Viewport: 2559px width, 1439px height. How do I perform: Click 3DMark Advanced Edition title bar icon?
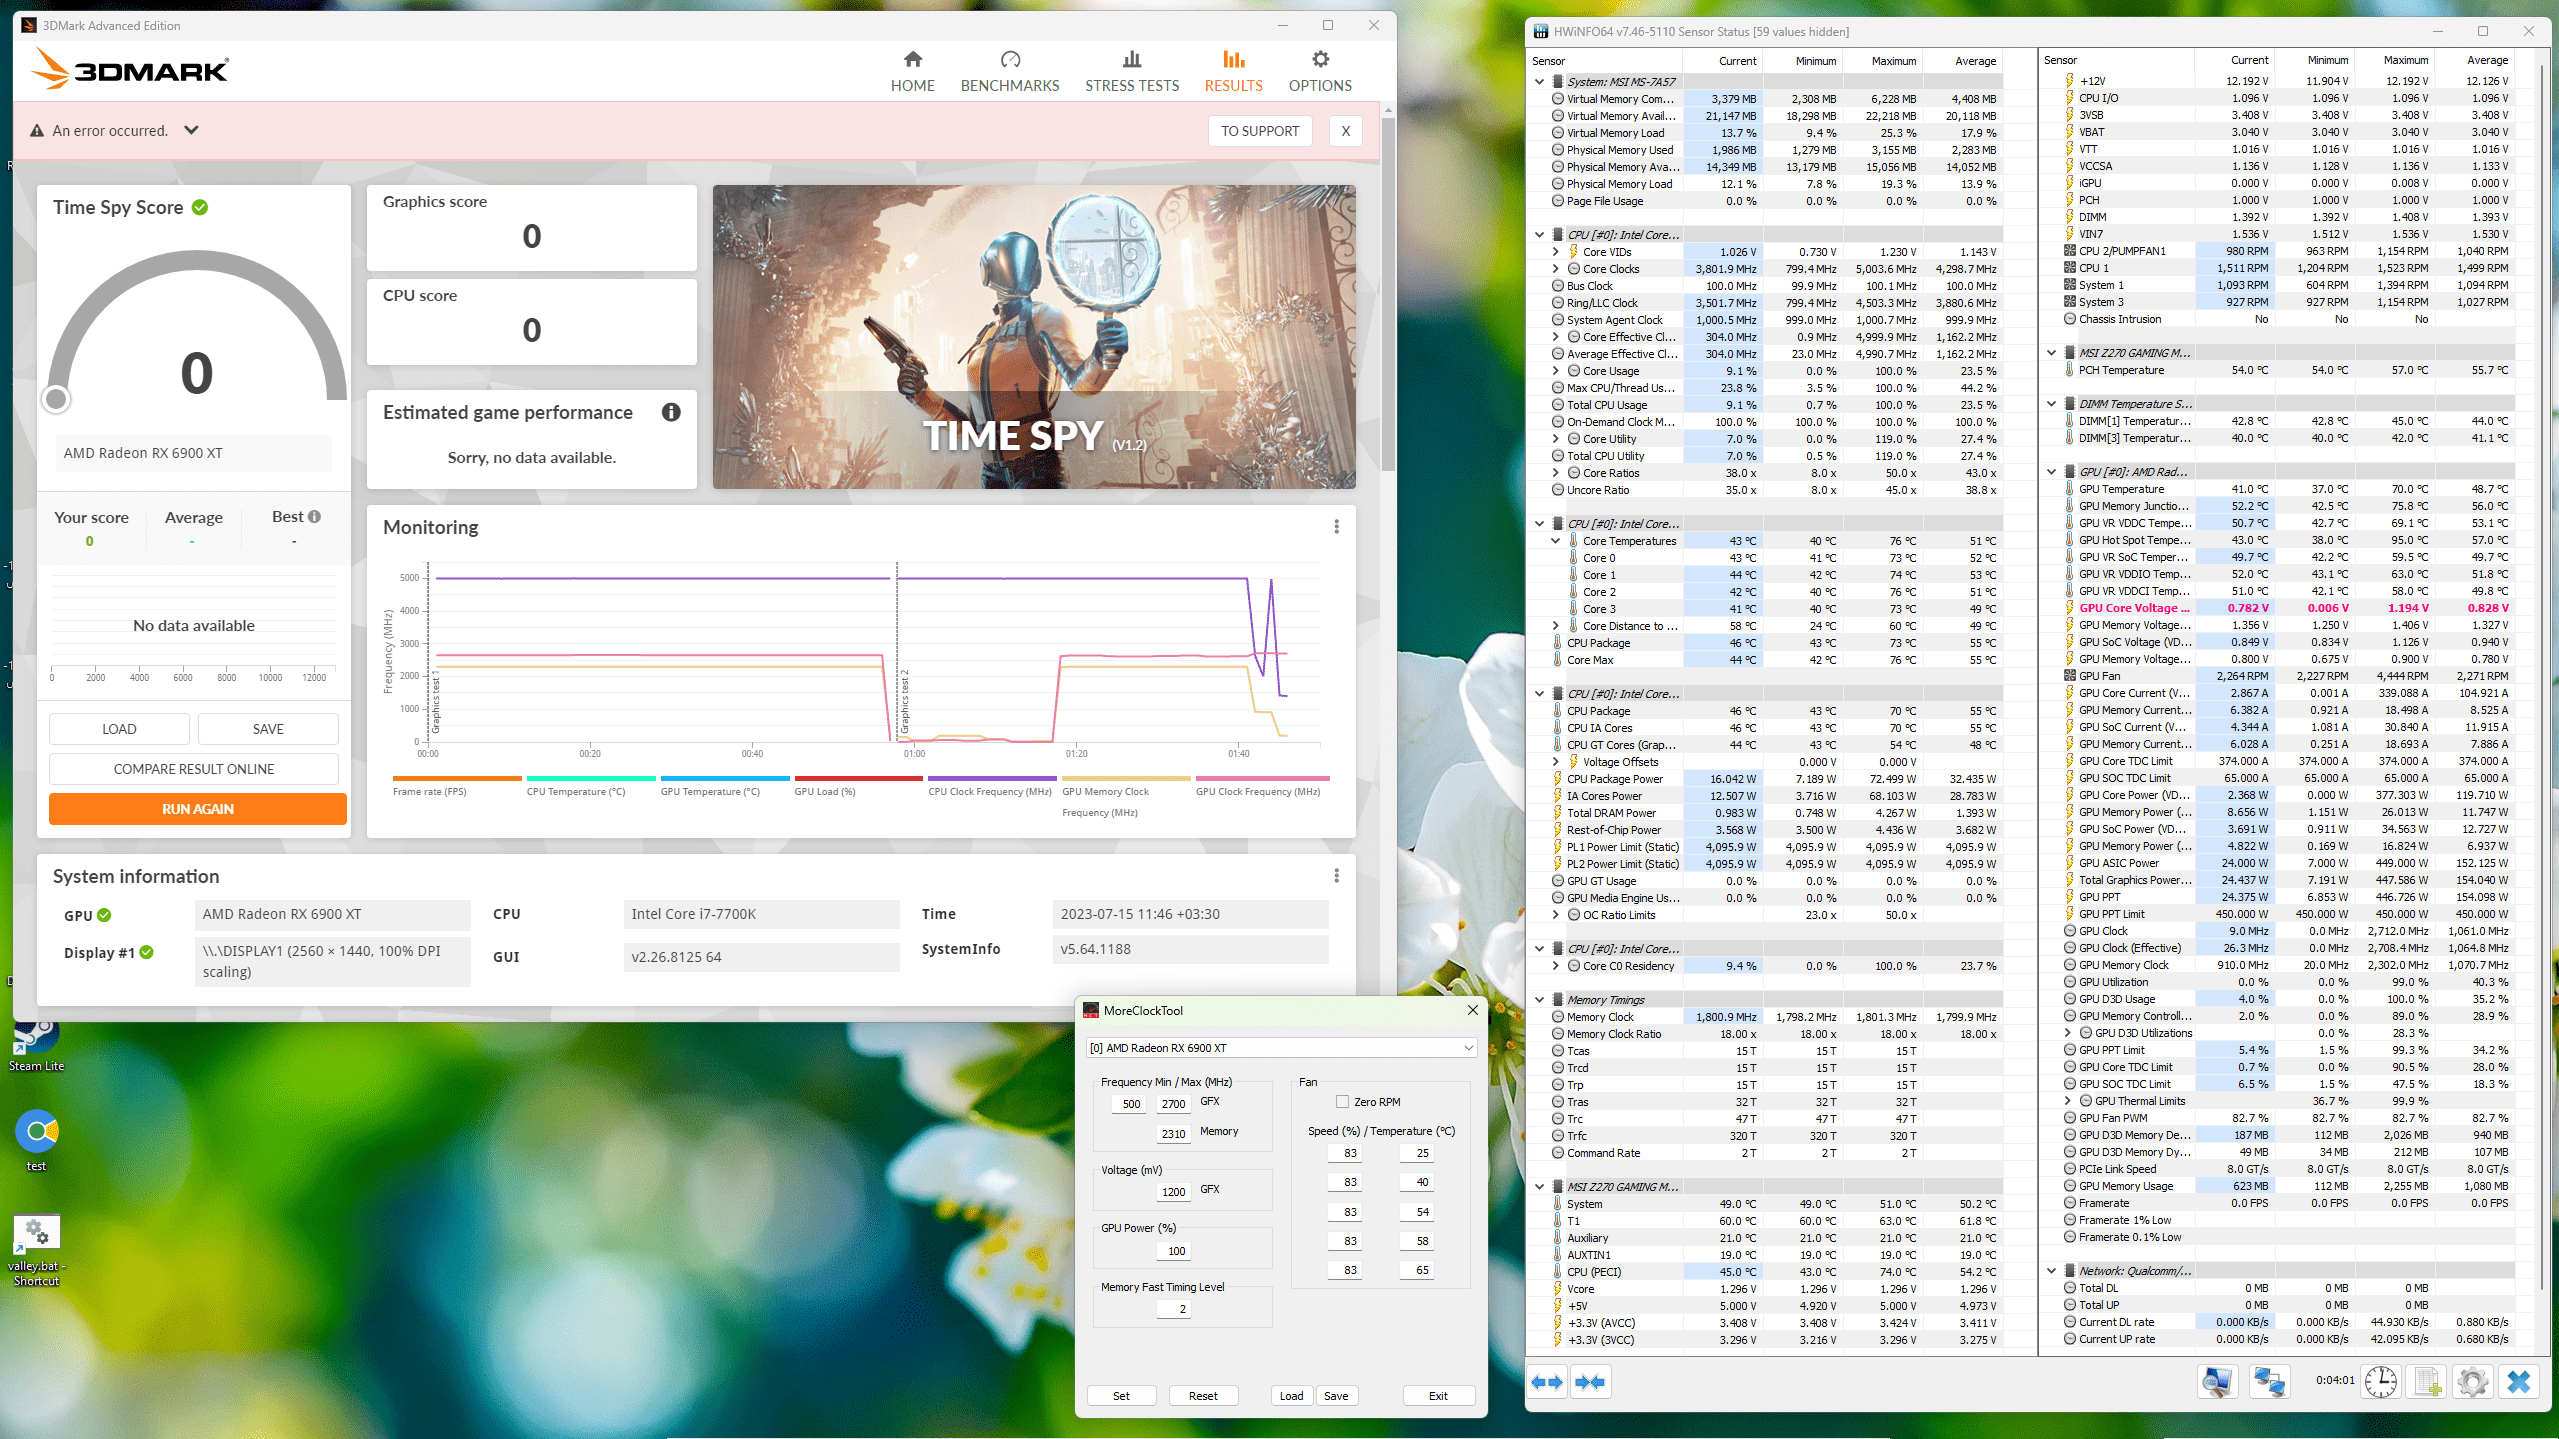click(29, 26)
